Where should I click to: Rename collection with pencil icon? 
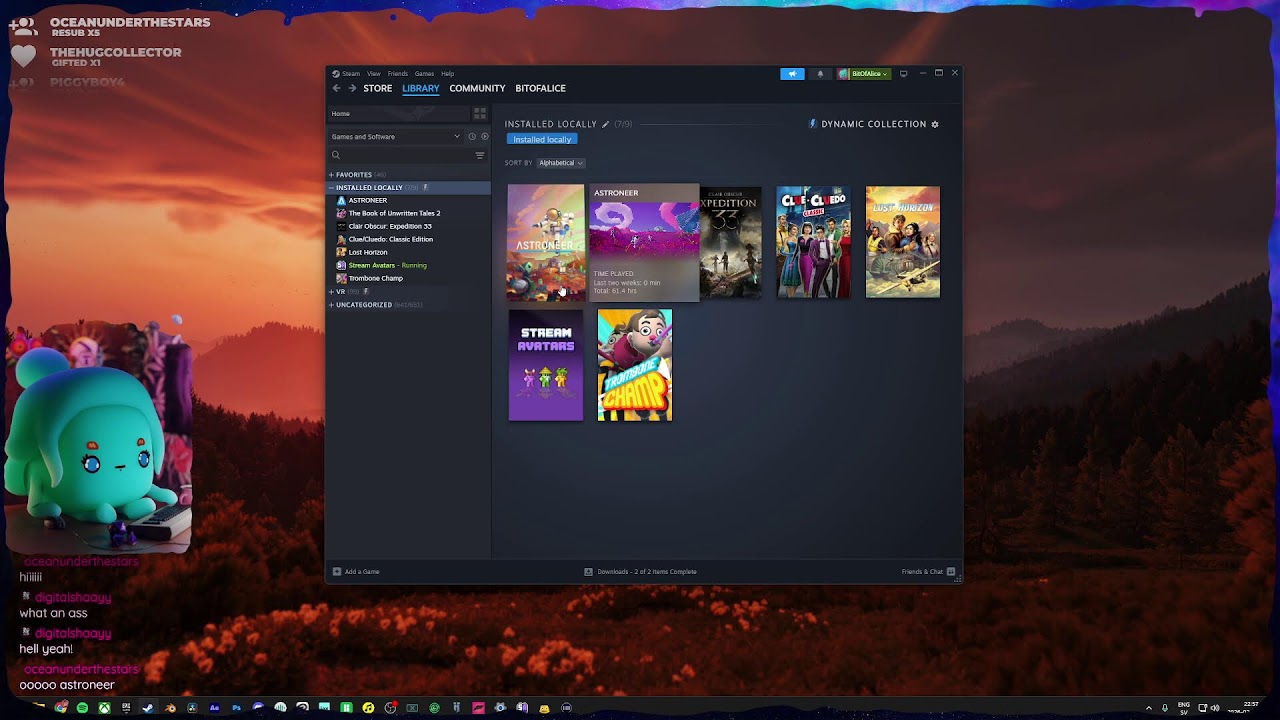point(605,124)
